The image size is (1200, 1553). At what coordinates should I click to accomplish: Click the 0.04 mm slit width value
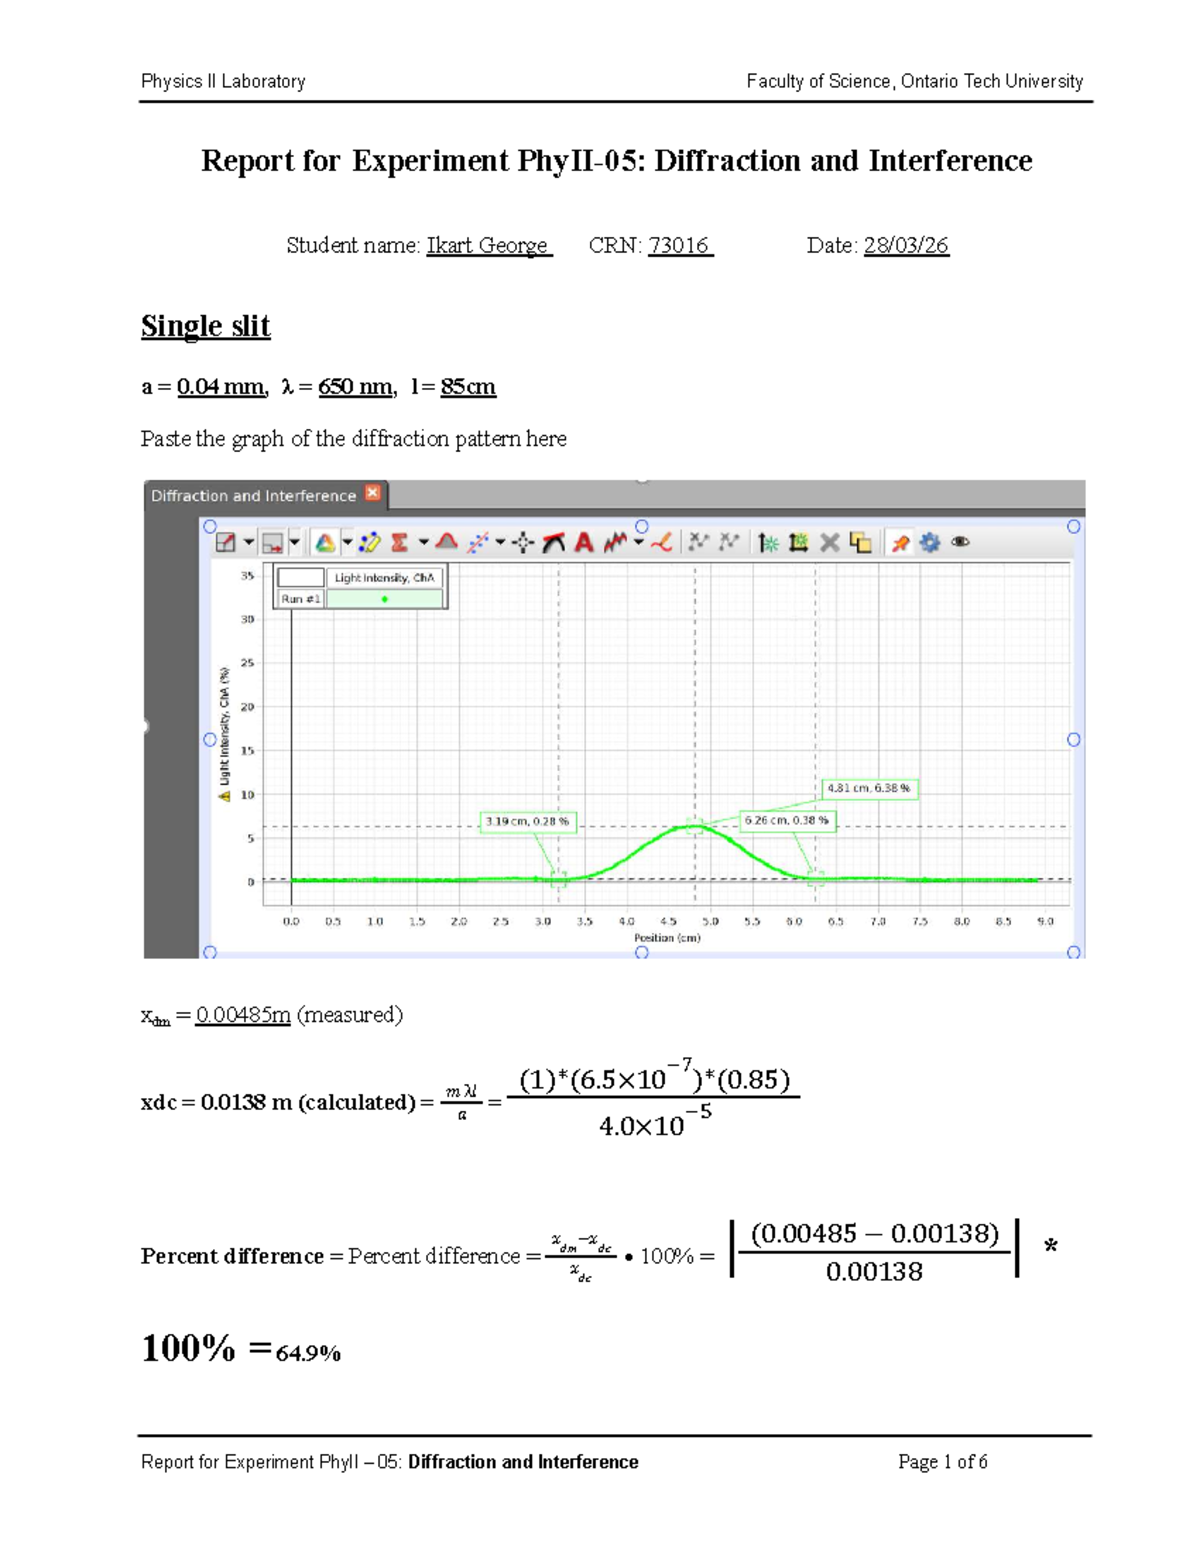[x=220, y=387]
